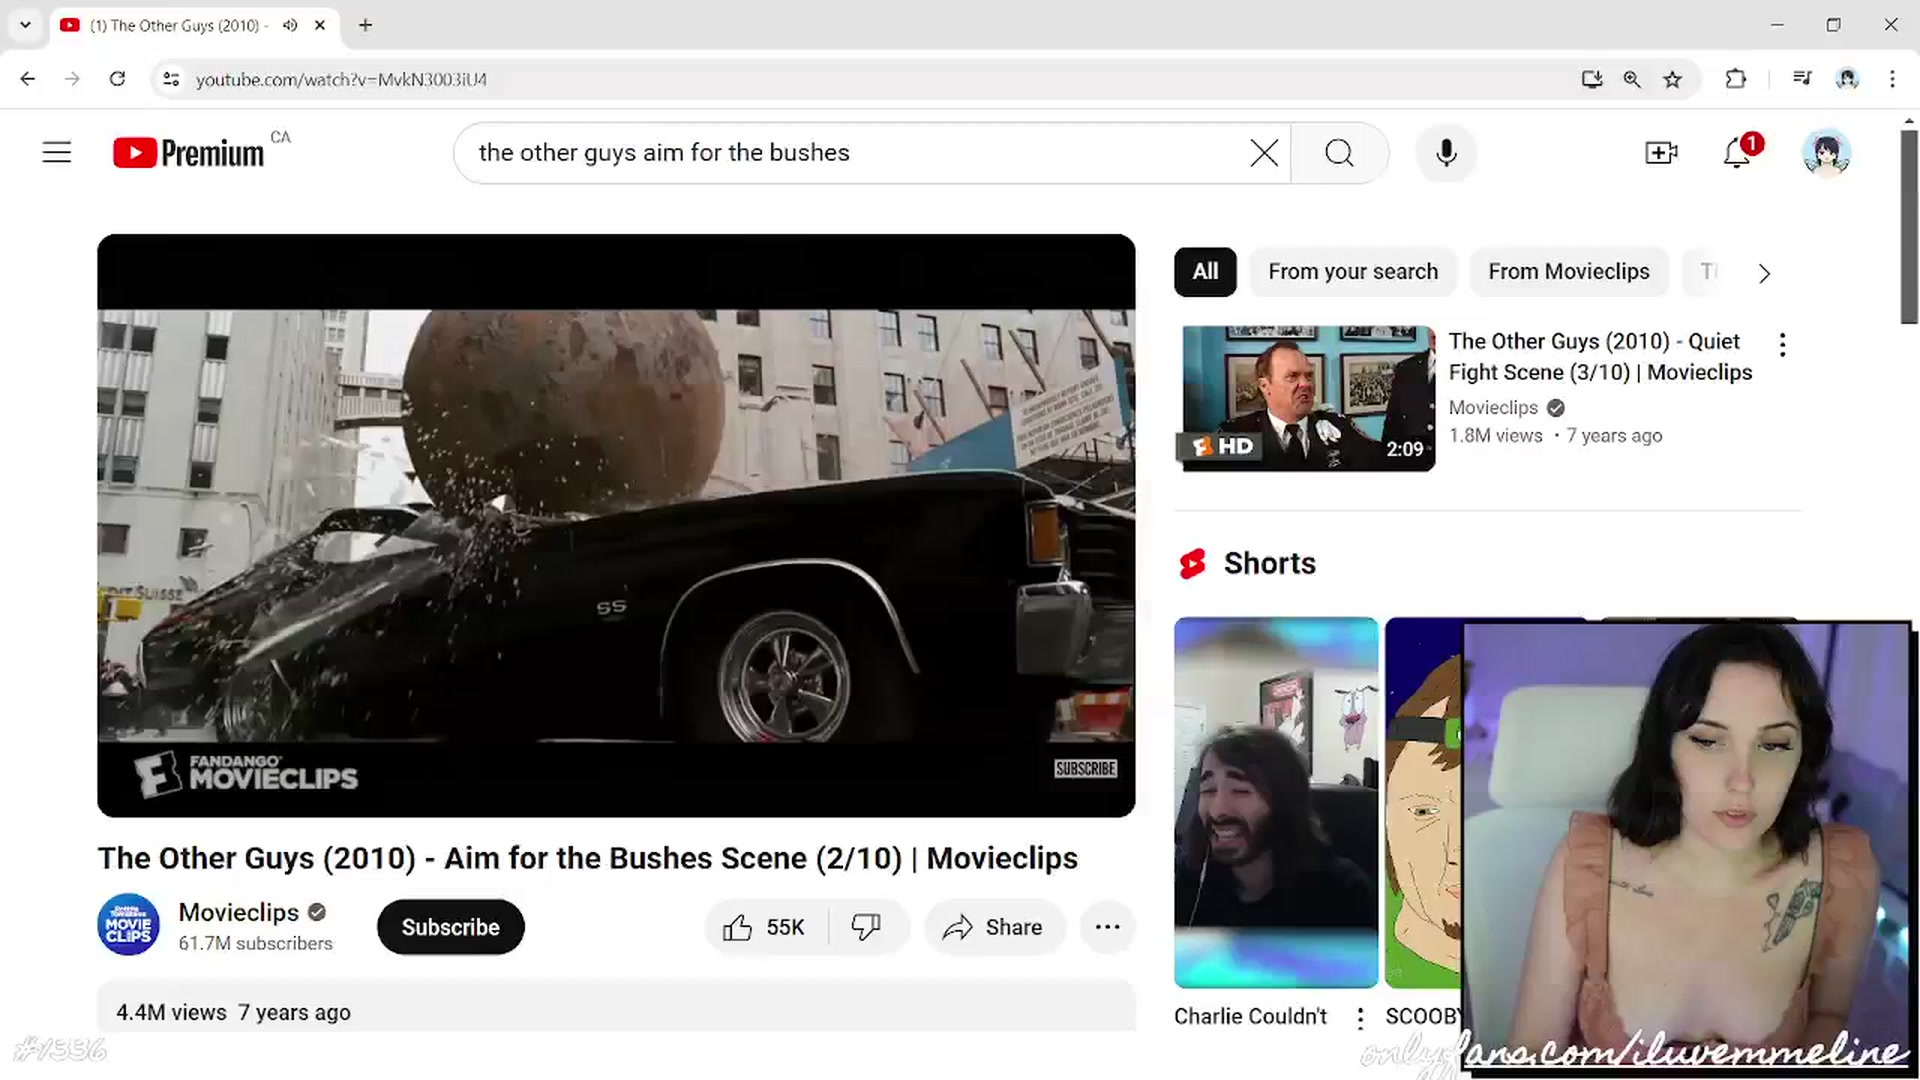Select the All filter chip
Screen dimensions: 1920x1080
coord(1205,272)
